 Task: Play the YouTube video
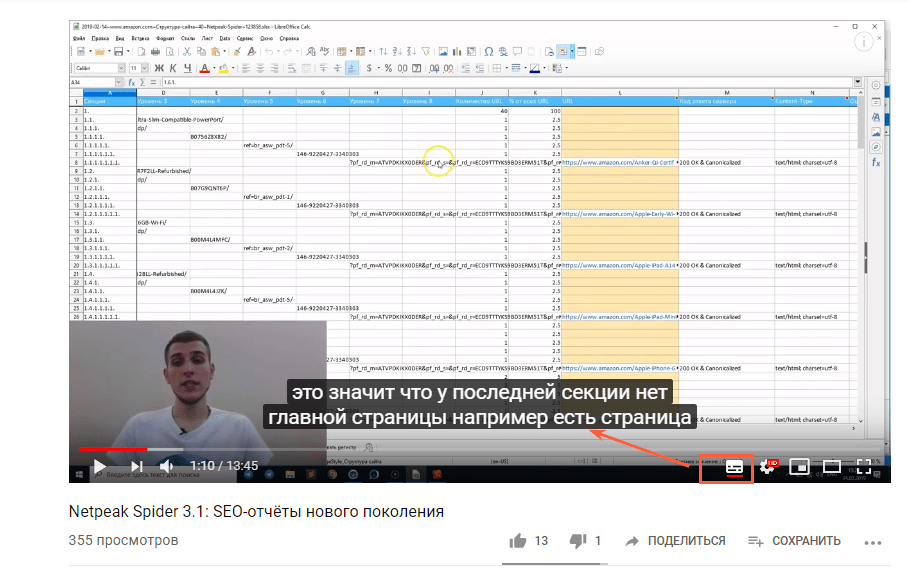point(99,466)
